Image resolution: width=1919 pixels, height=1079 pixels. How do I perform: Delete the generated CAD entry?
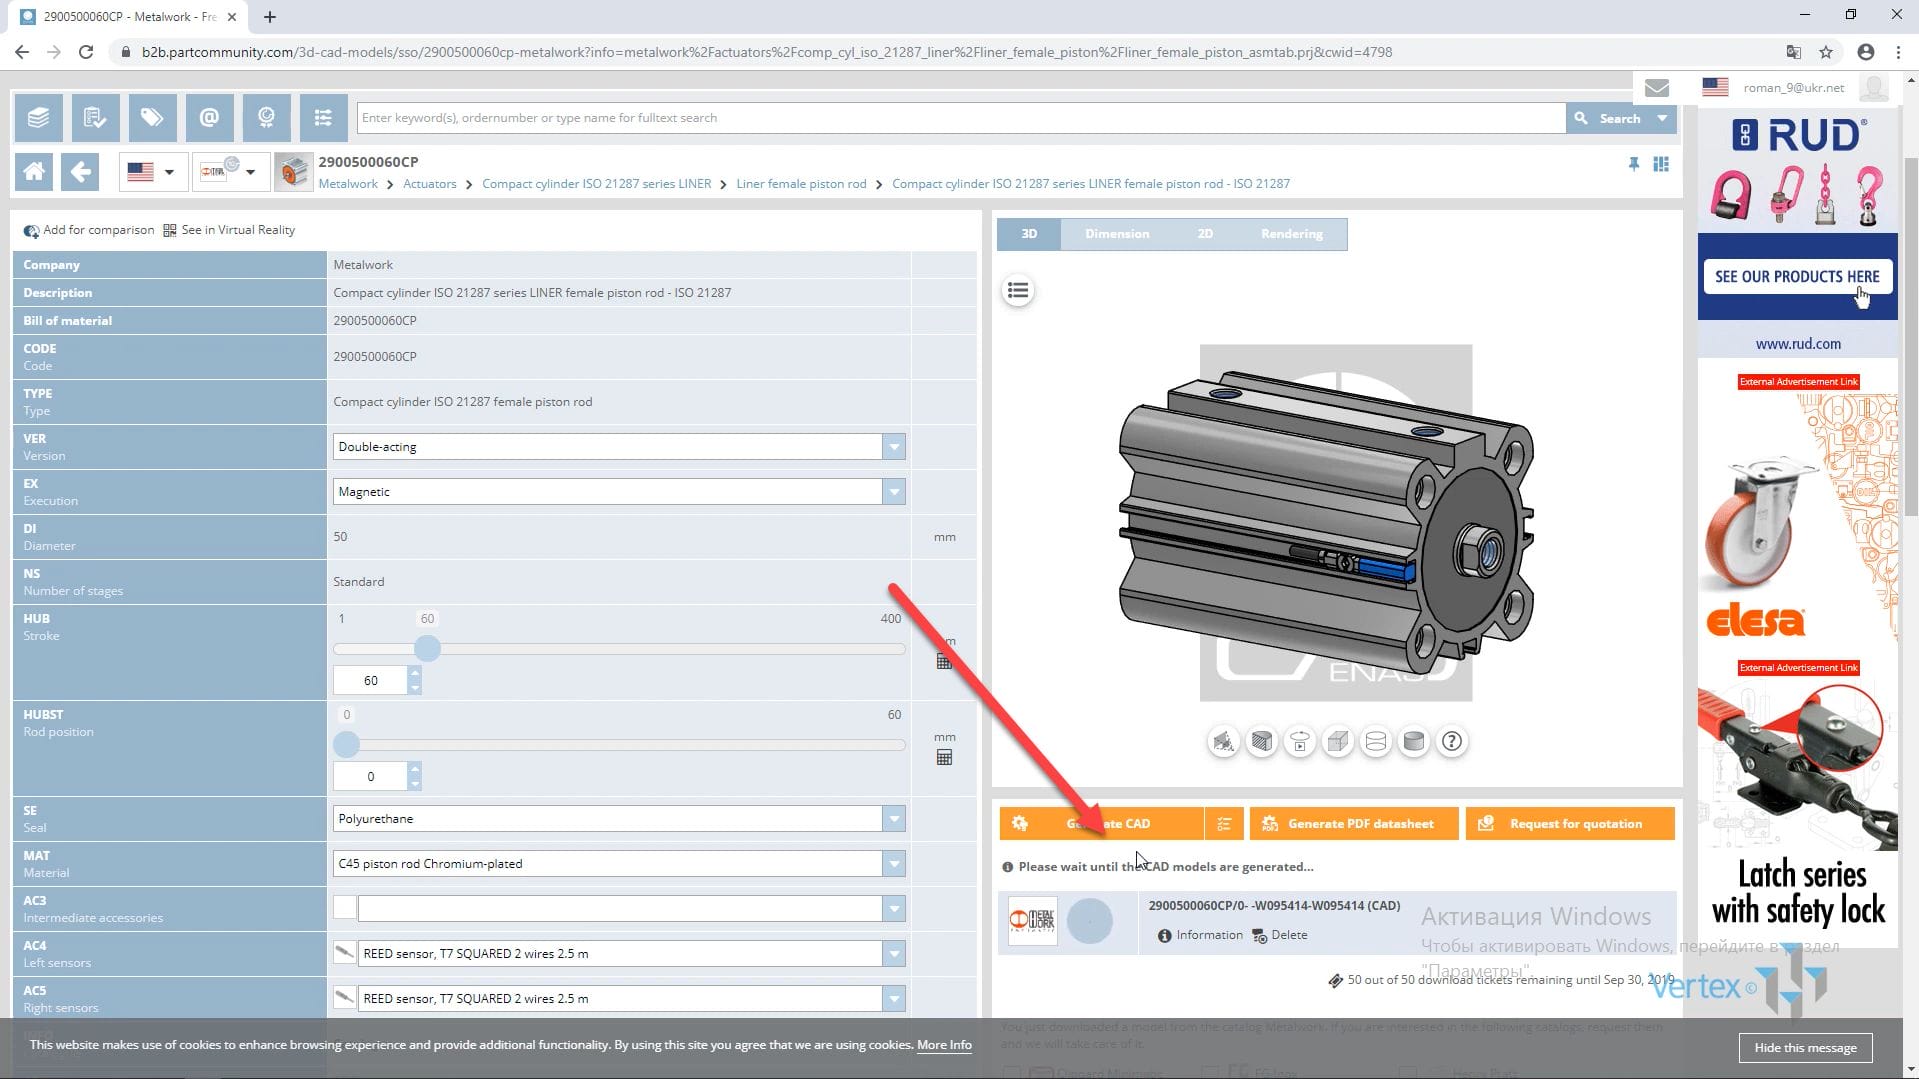(x=1280, y=935)
